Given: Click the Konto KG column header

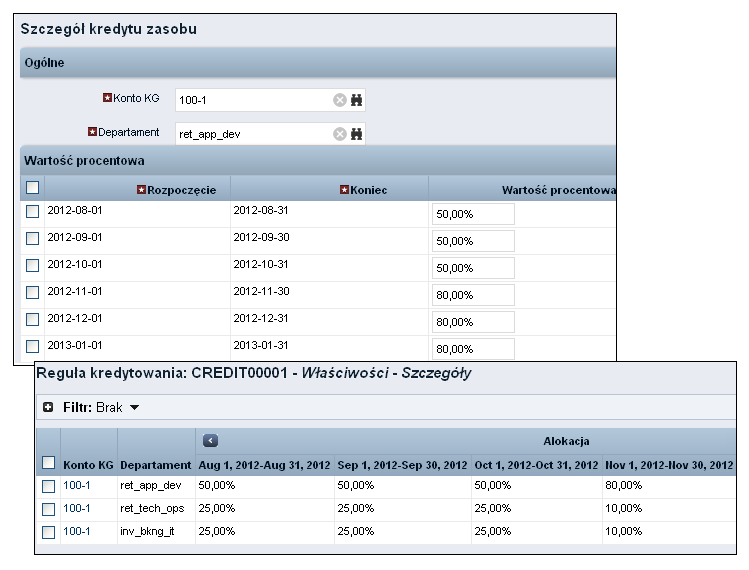Looking at the screenshot, I should point(88,465).
